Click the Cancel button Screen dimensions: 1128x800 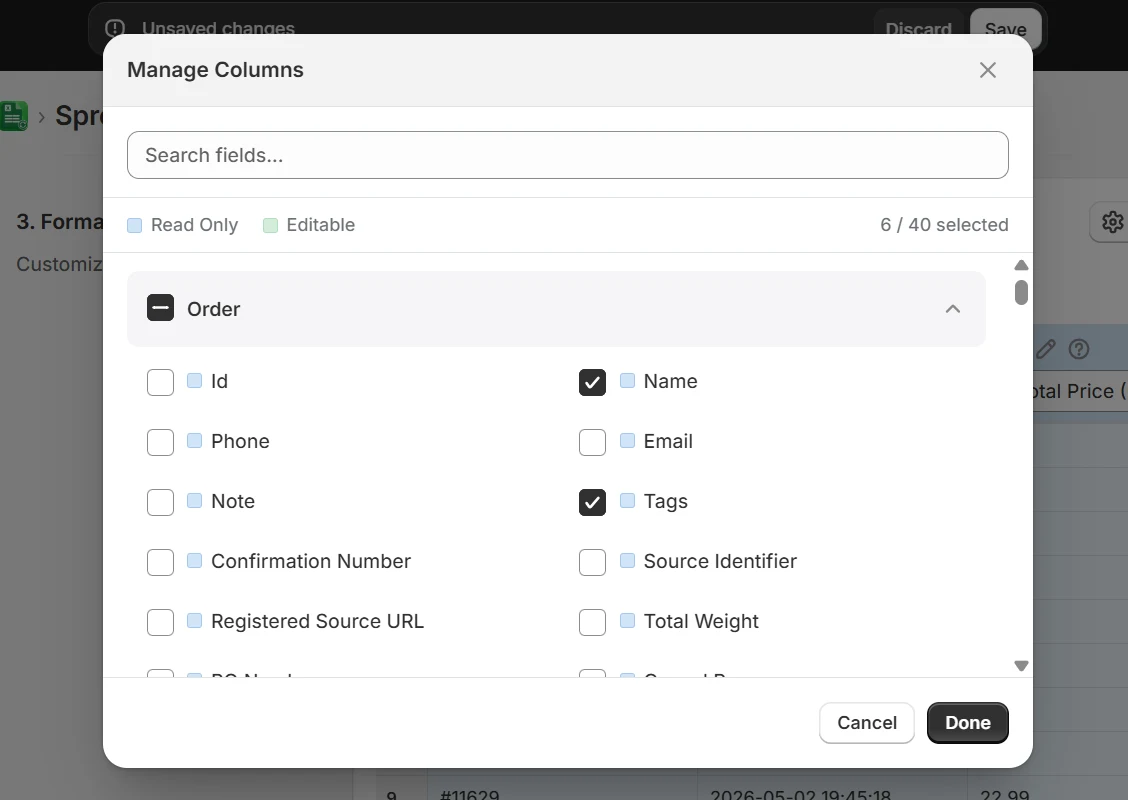867,722
